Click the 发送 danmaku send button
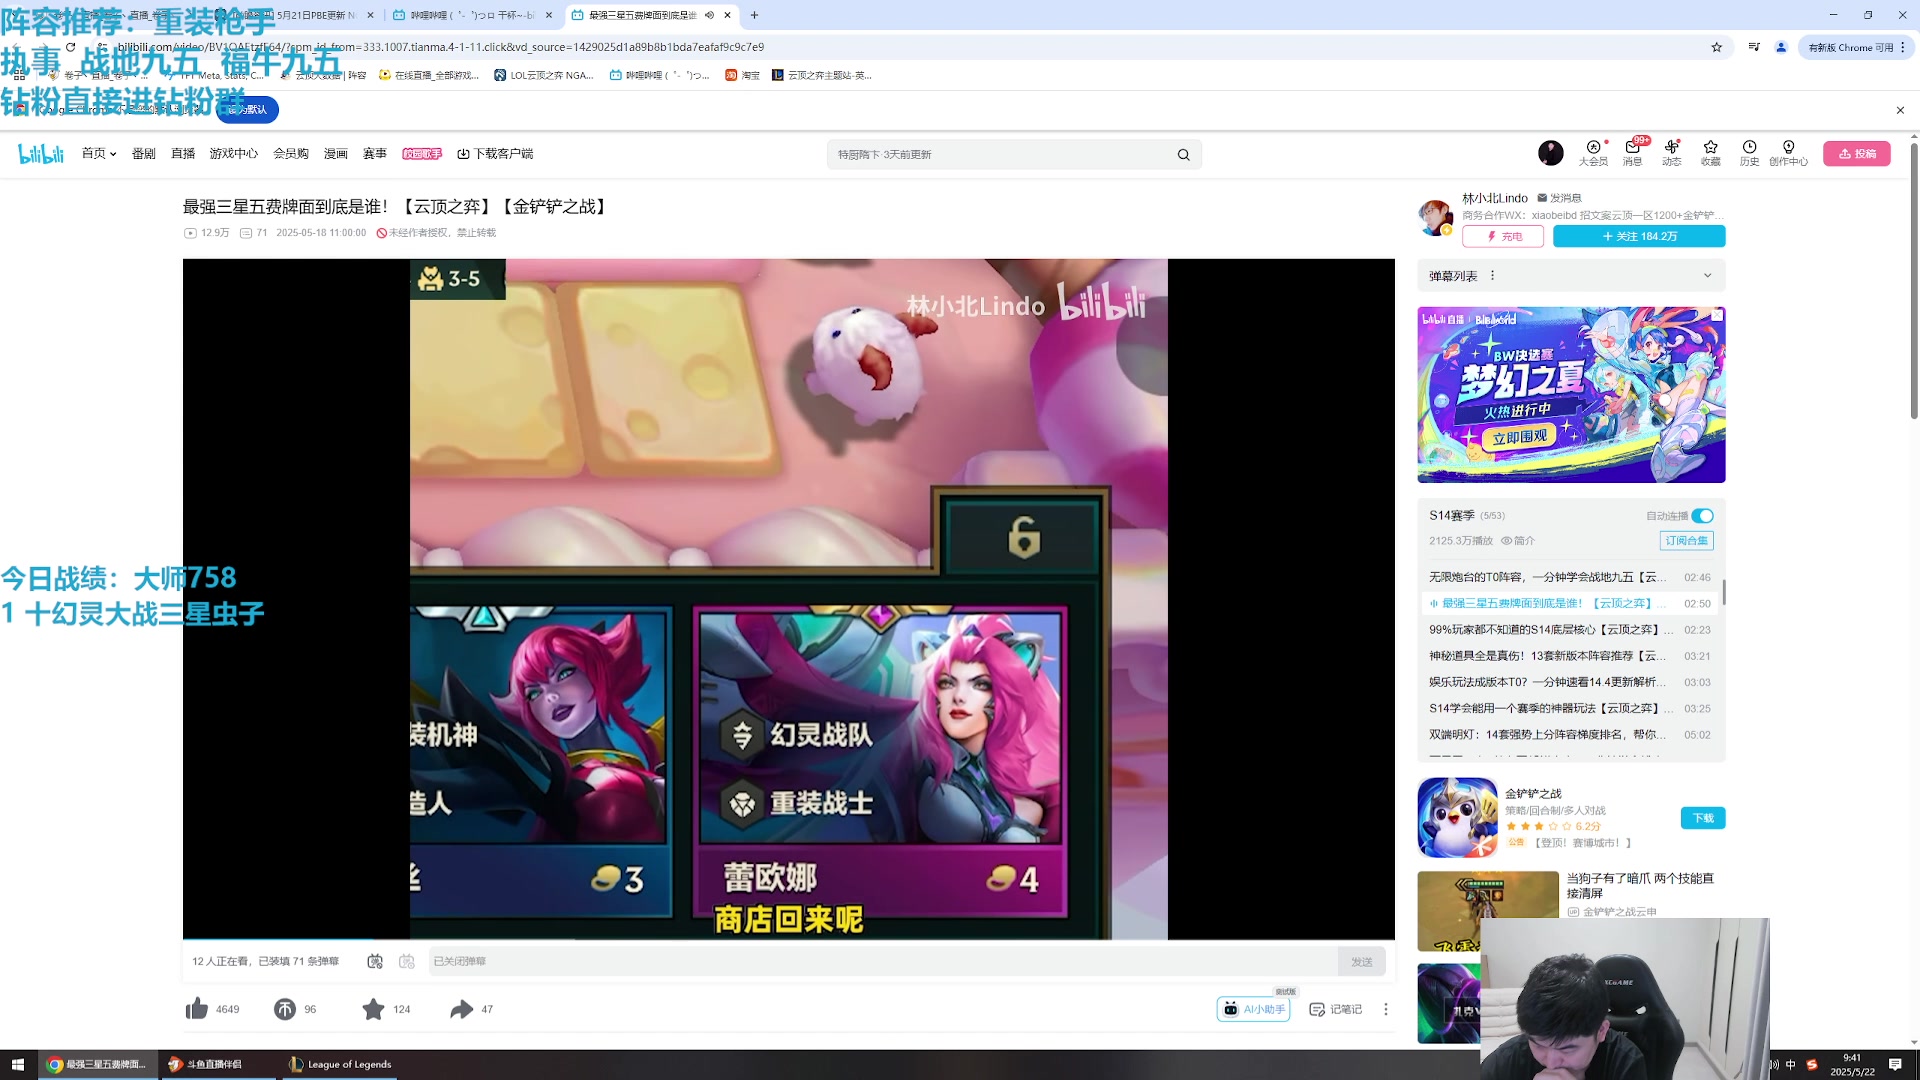1920x1080 pixels. pyautogui.click(x=1361, y=961)
